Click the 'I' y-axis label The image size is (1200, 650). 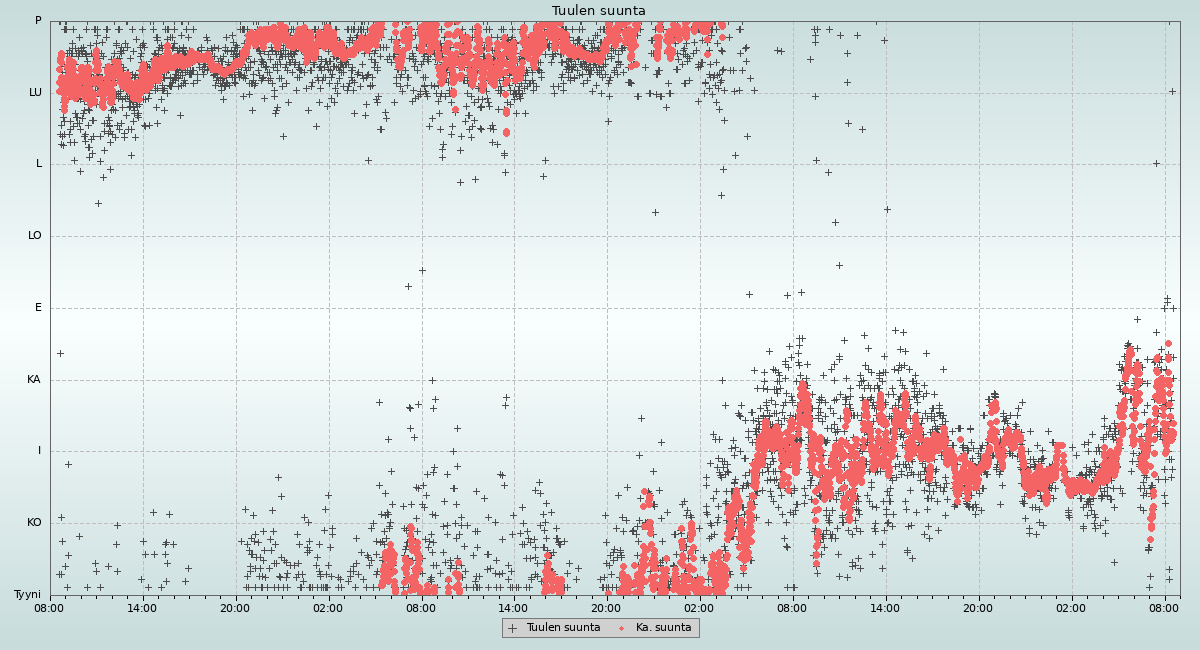coord(40,451)
